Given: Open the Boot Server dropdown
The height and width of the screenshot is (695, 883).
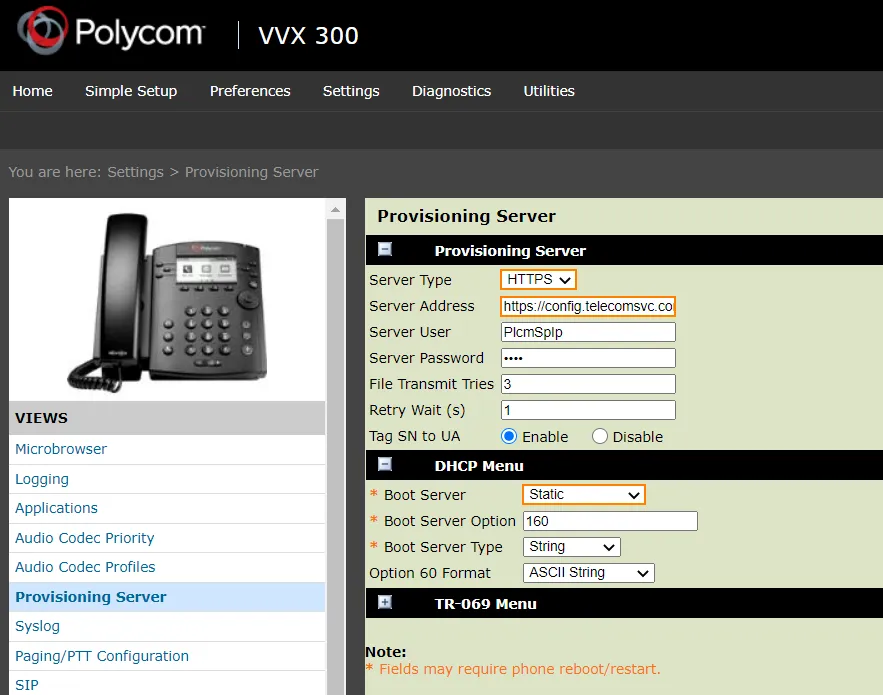Looking at the screenshot, I should click(583, 494).
